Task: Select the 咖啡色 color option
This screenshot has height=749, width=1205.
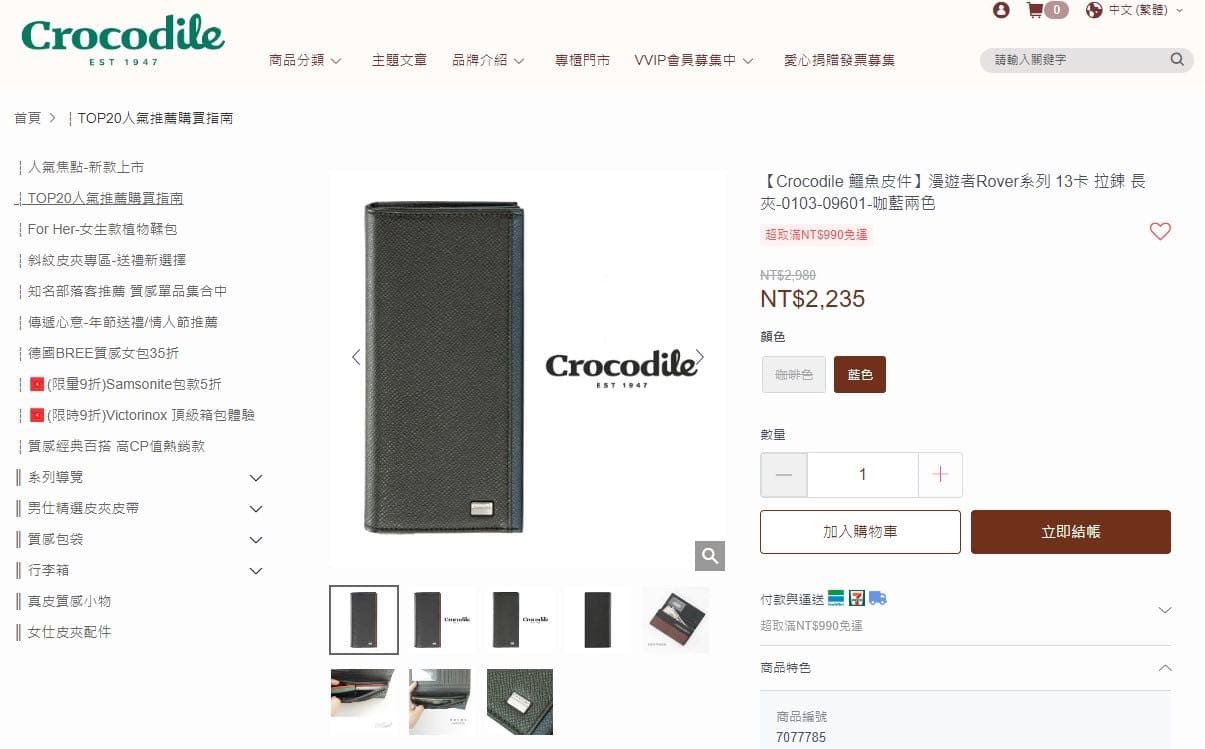Action: coord(794,375)
